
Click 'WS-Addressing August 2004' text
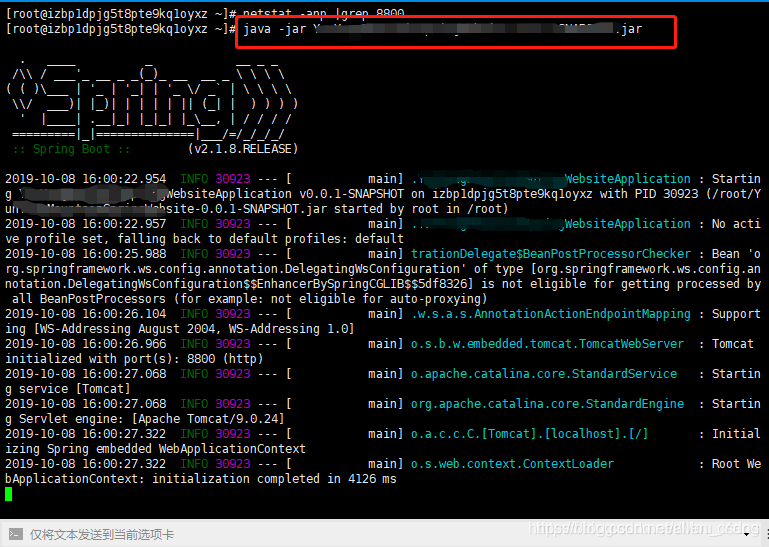(130, 329)
